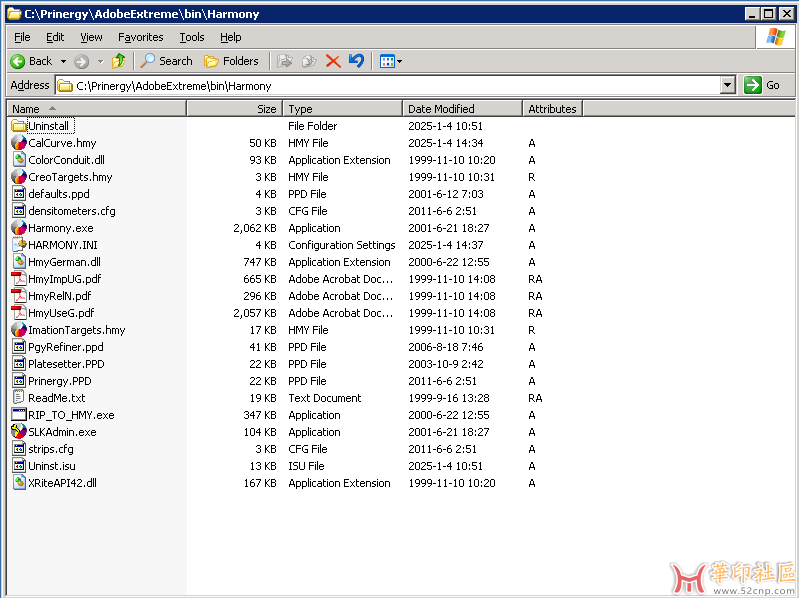Select the strips.cfg file name

coord(51,449)
